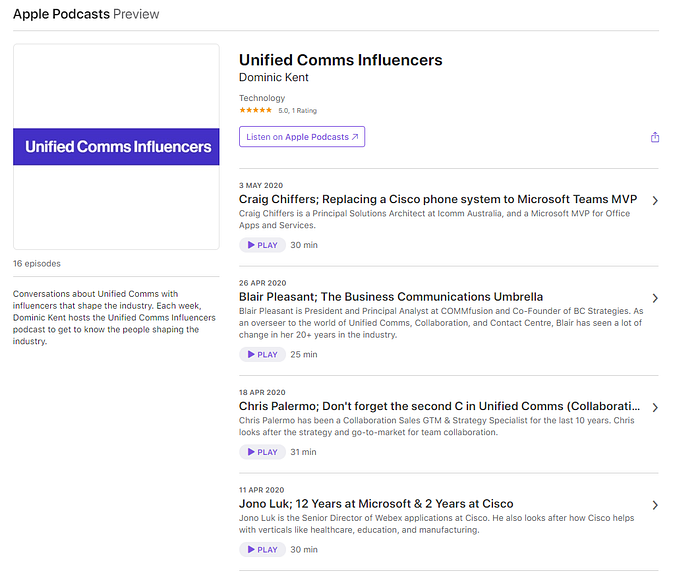
Task: Open Chris Palermo; Don't forget the second C title
Action: pyautogui.click(x=439, y=406)
